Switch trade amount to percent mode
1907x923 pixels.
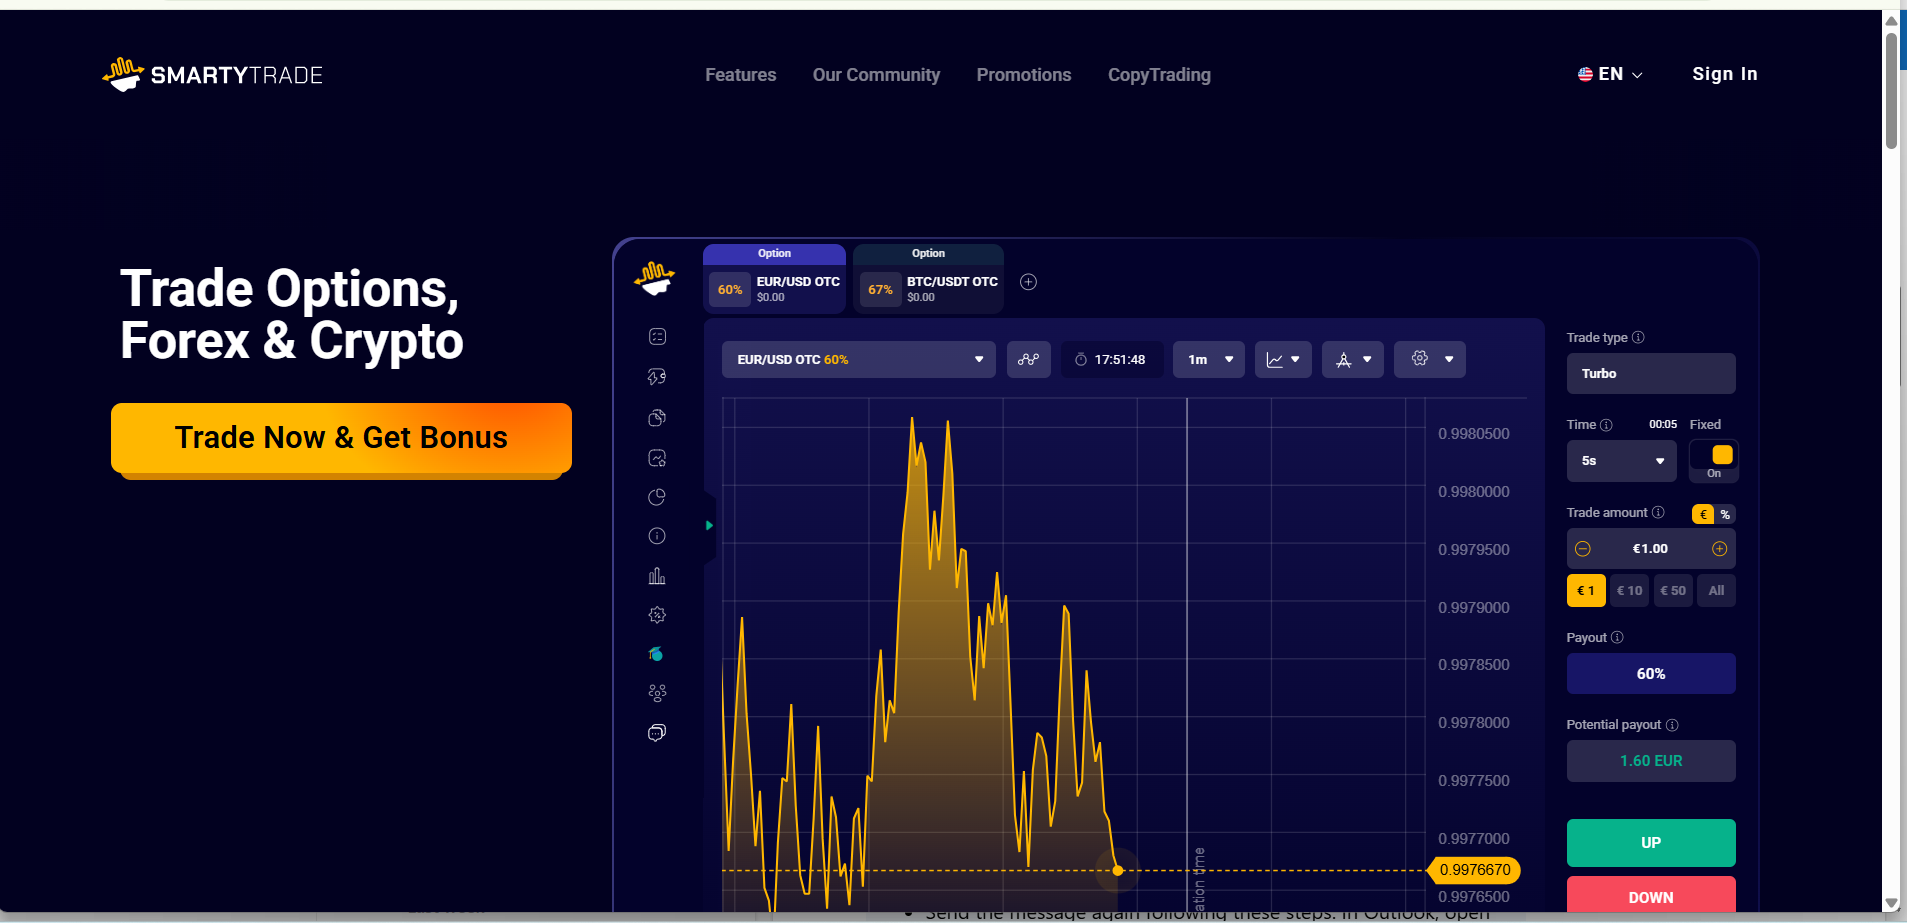click(1725, 514)
